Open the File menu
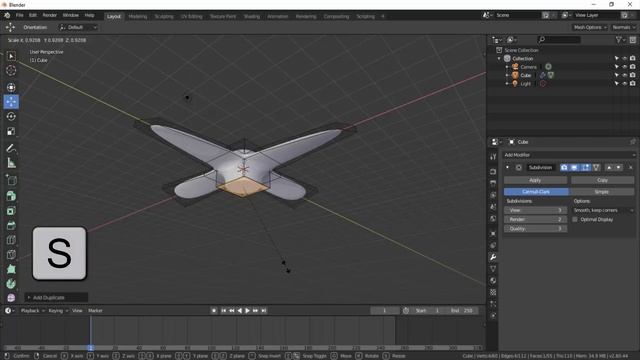 point(20,15)
